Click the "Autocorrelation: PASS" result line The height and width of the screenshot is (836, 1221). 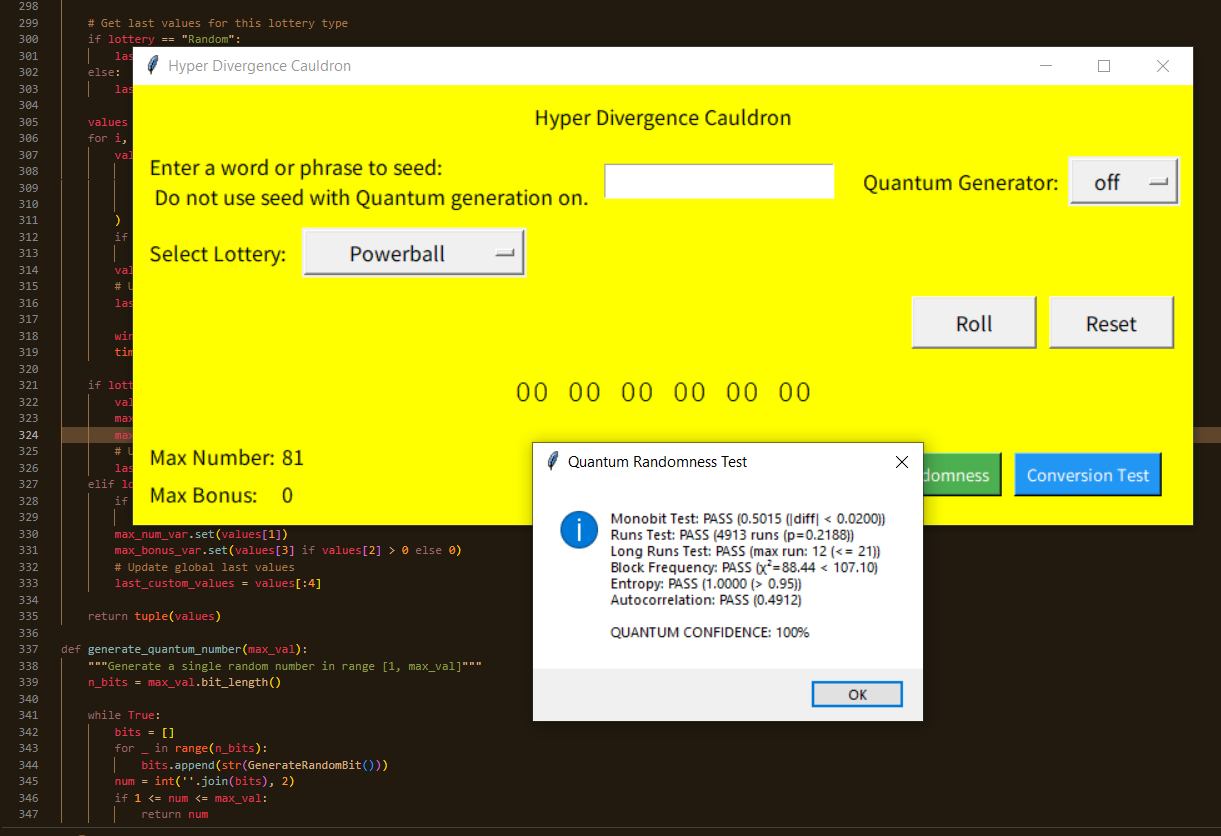[706, 600]
